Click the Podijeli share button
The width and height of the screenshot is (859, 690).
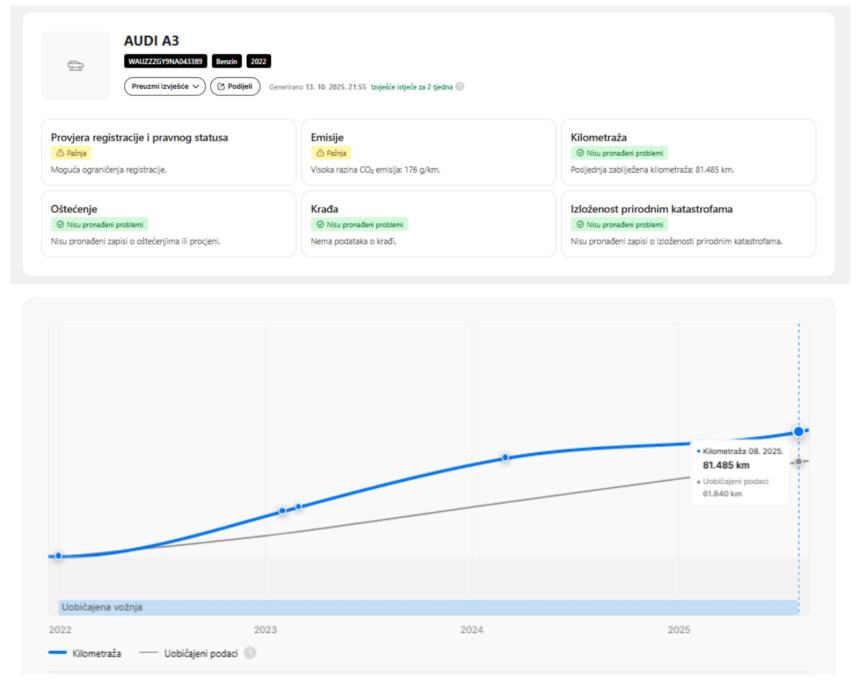coord(235,86)
